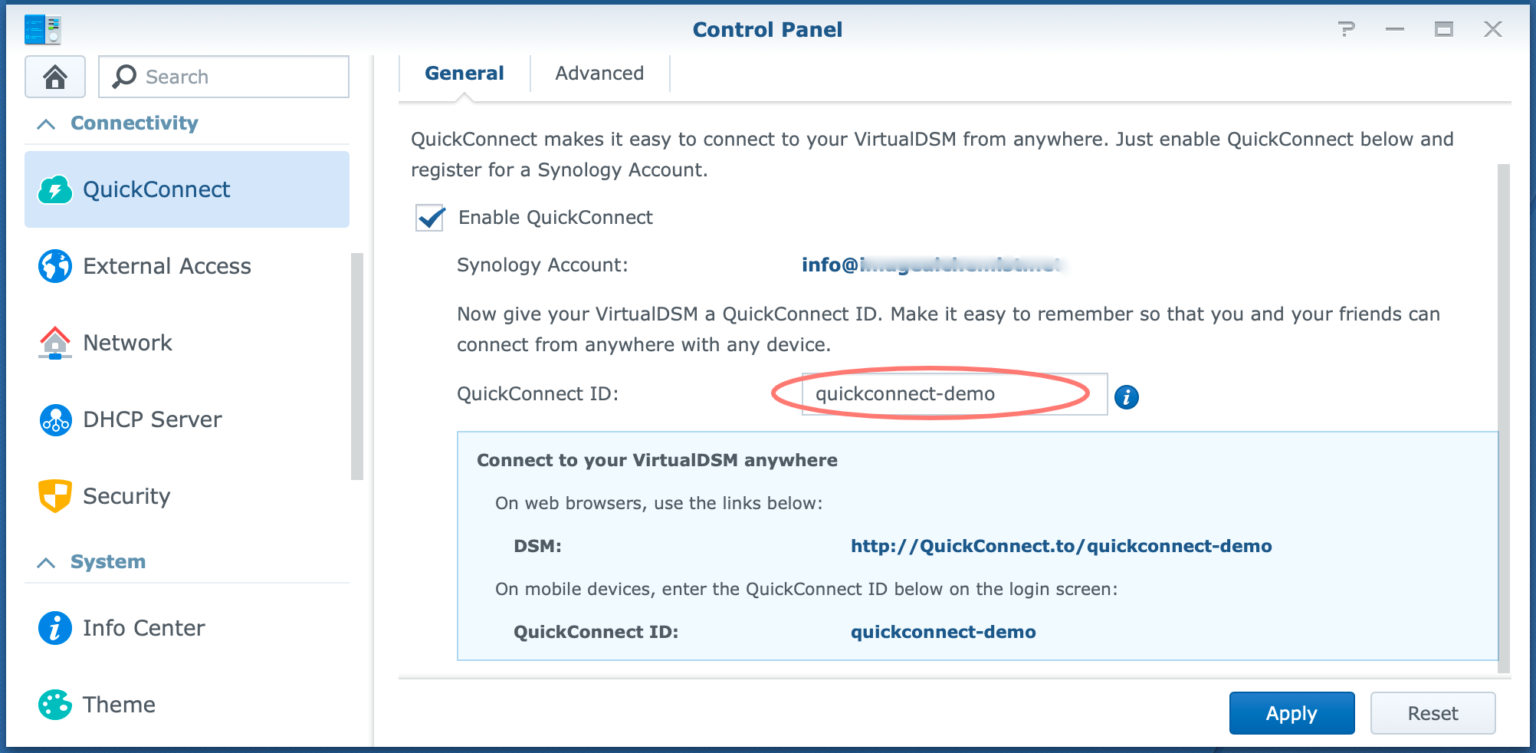Image resolution: width=1536 pixels, height=753 pixels.
Task: Click the info tooltip beside QuickConnect ID
Action: click(1126, 397)
